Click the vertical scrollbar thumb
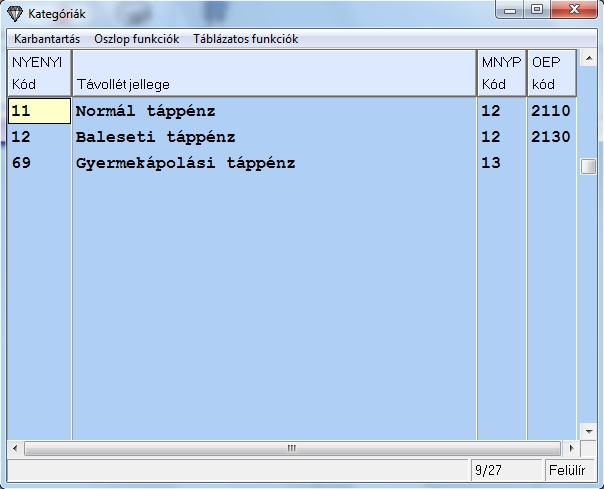This screenshot has height=489, width=604. pos(588,166)
